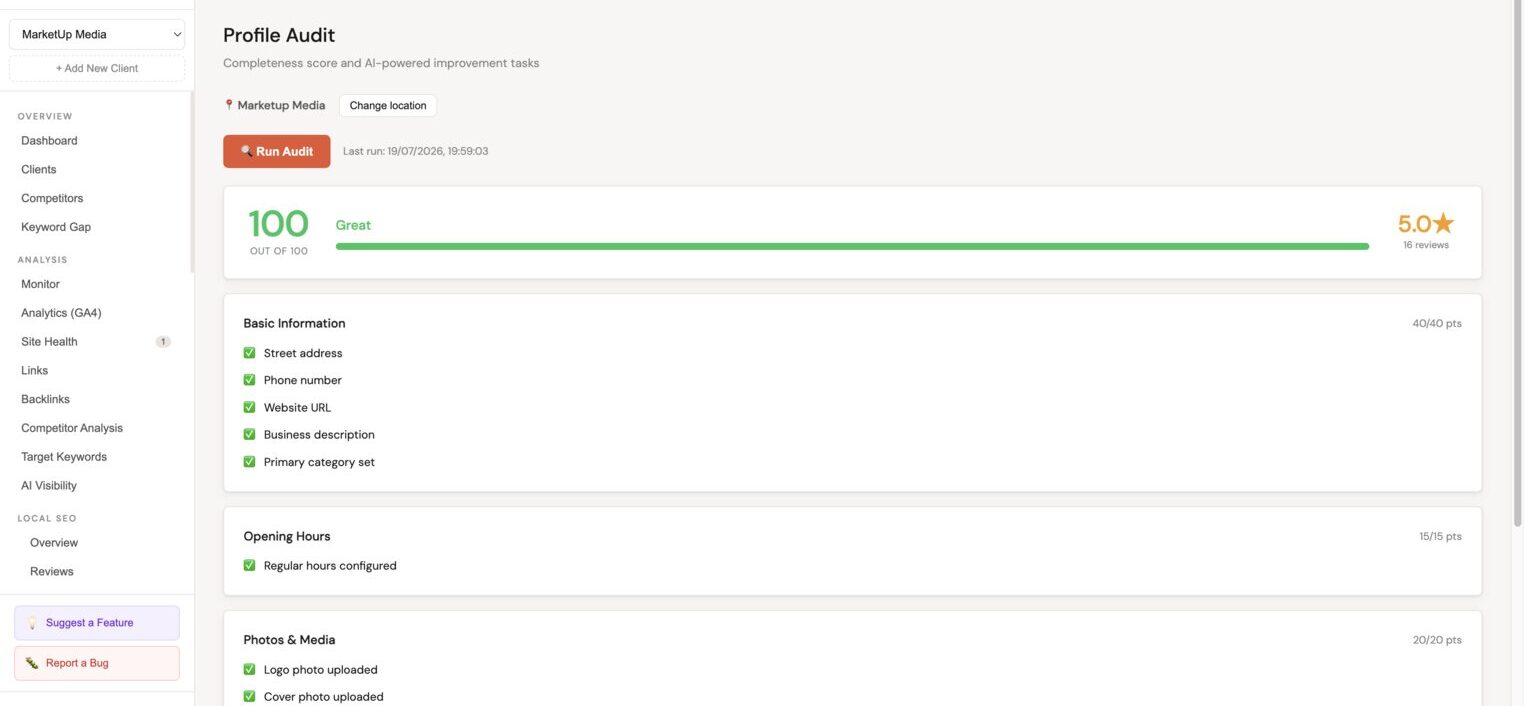Click the bug icon in Report a Bug
The width and height of the screenshot is (1524, 706).
tap(32, 663)
